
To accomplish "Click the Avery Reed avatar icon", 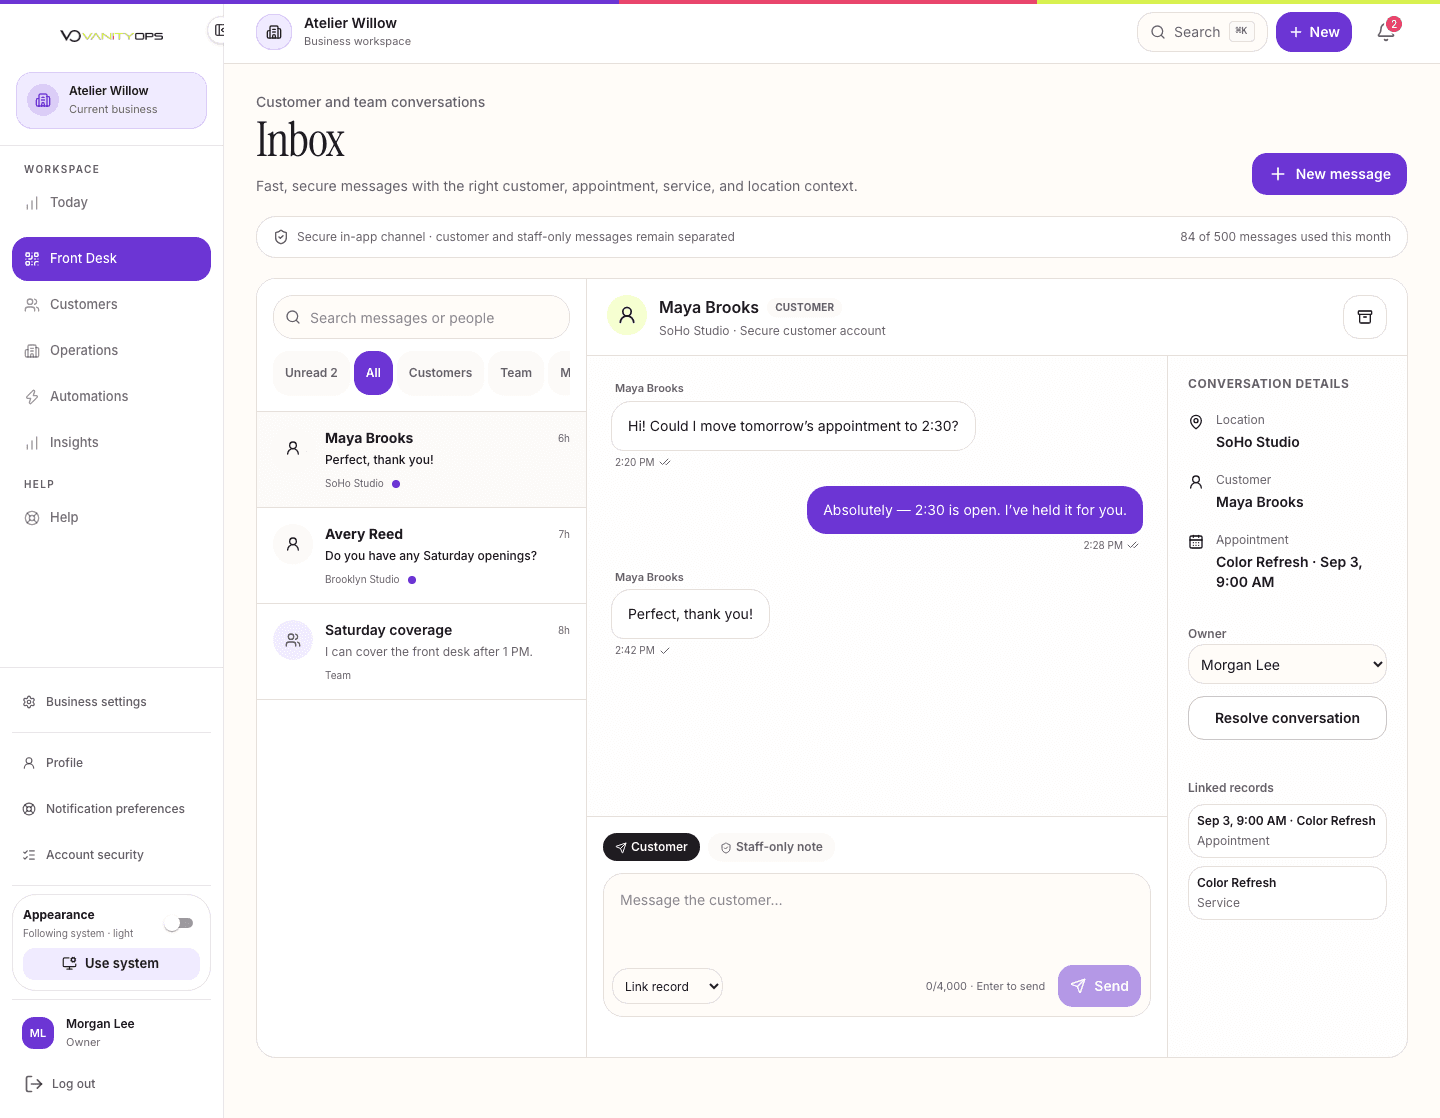I will coord(293,544).
